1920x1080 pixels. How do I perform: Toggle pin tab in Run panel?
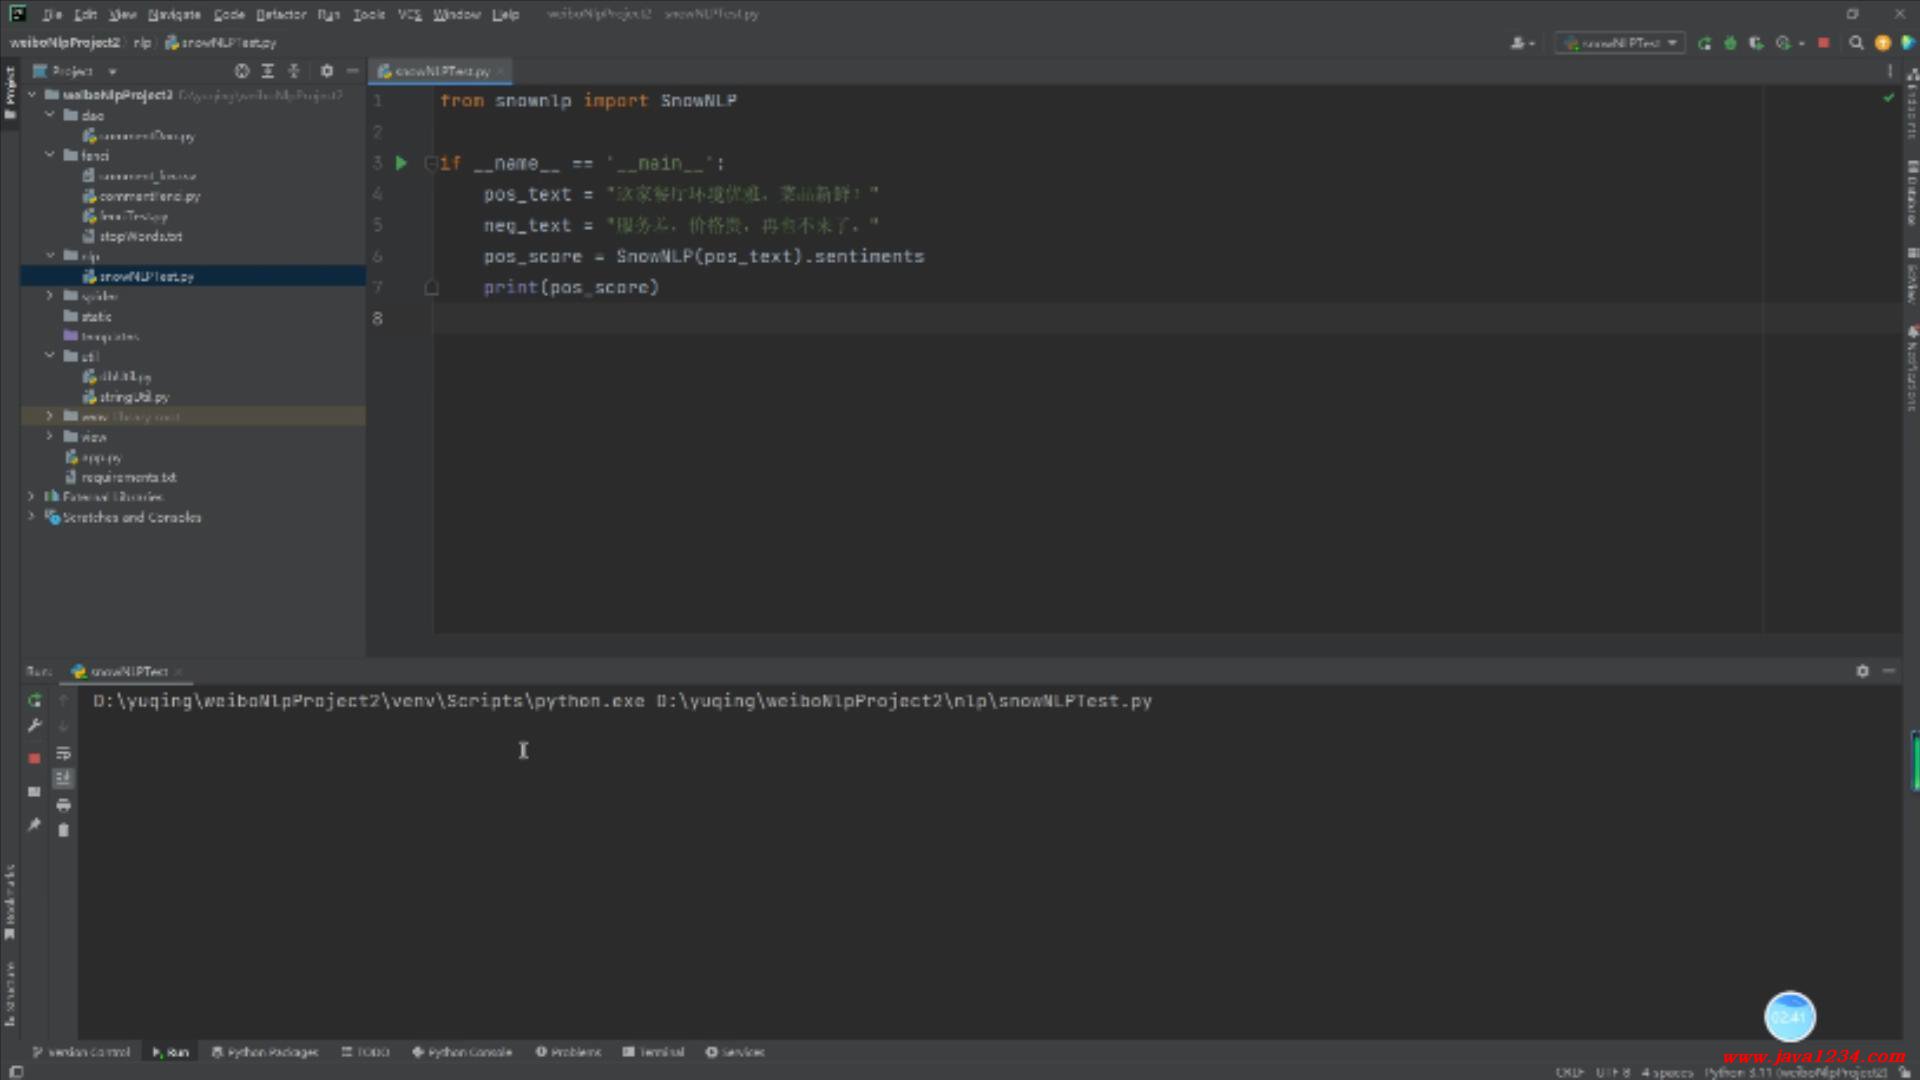tap(35, 825)
